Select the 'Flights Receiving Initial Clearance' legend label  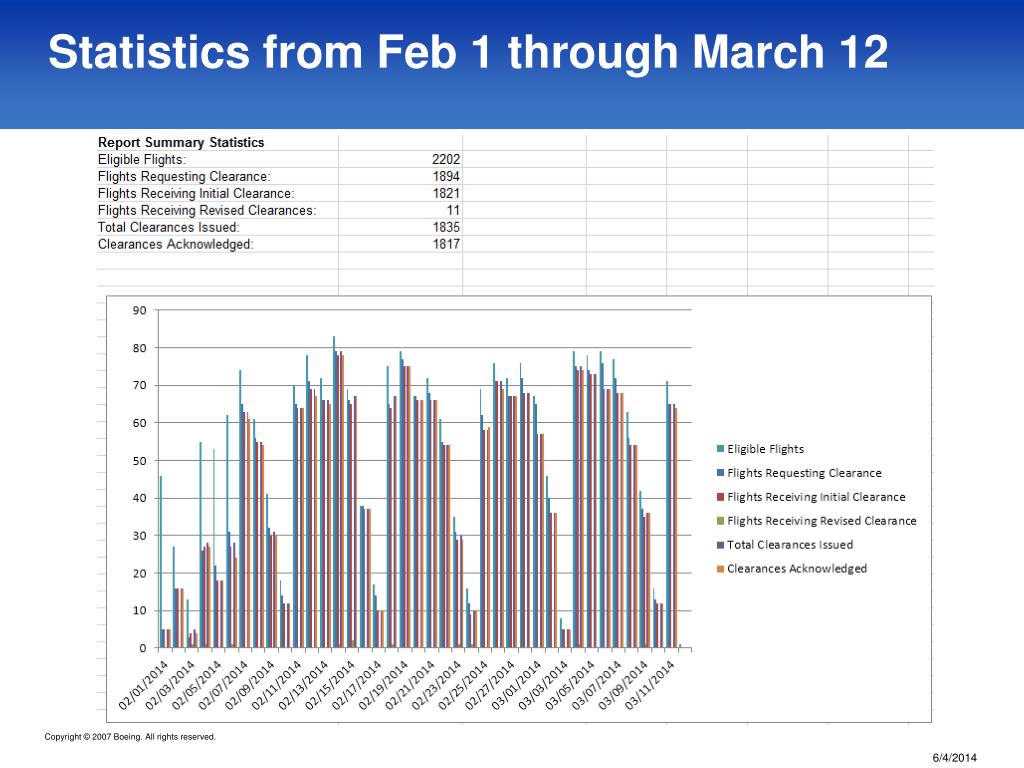(x=816, y=497)
